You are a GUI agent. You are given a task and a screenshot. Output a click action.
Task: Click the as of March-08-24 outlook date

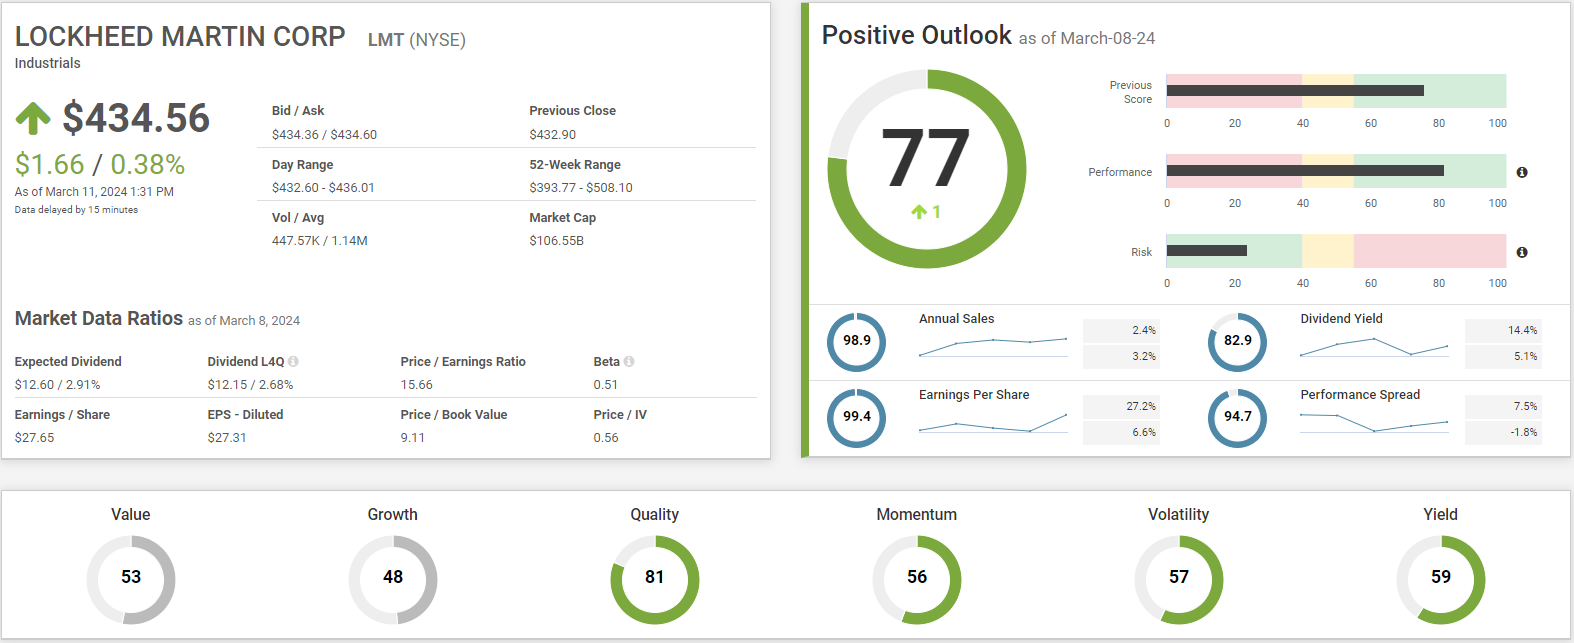coord(1087,38)
